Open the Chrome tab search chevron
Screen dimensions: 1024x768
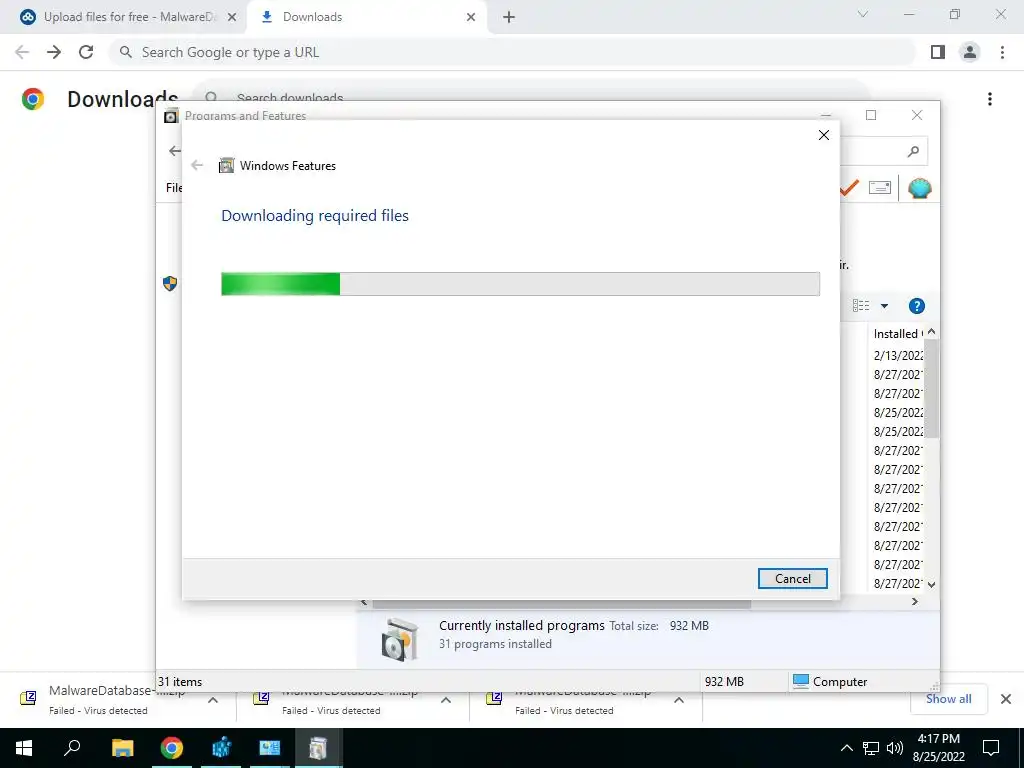pyautogui.click(x=863, y=14)
